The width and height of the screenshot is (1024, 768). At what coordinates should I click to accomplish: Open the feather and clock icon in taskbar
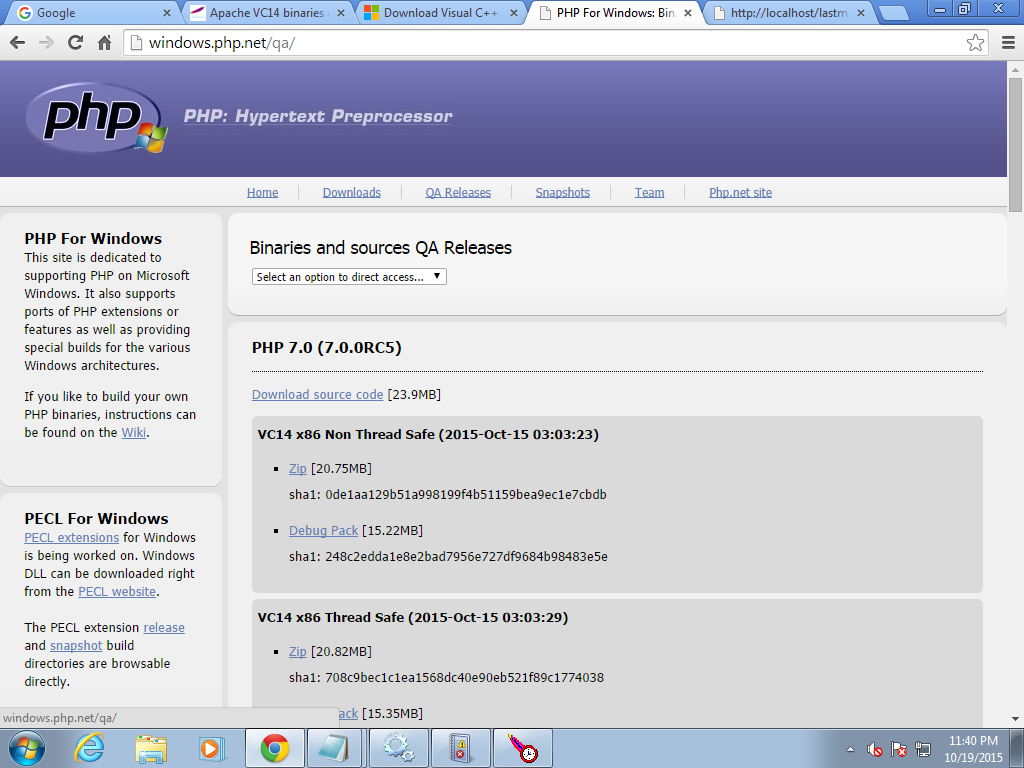[x=522, y=748]
